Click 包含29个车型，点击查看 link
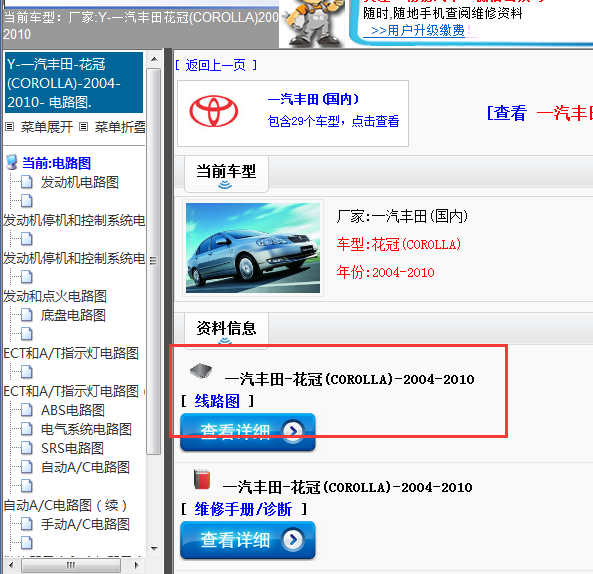This screenshot has height=574, width=593. click(333, 121)
